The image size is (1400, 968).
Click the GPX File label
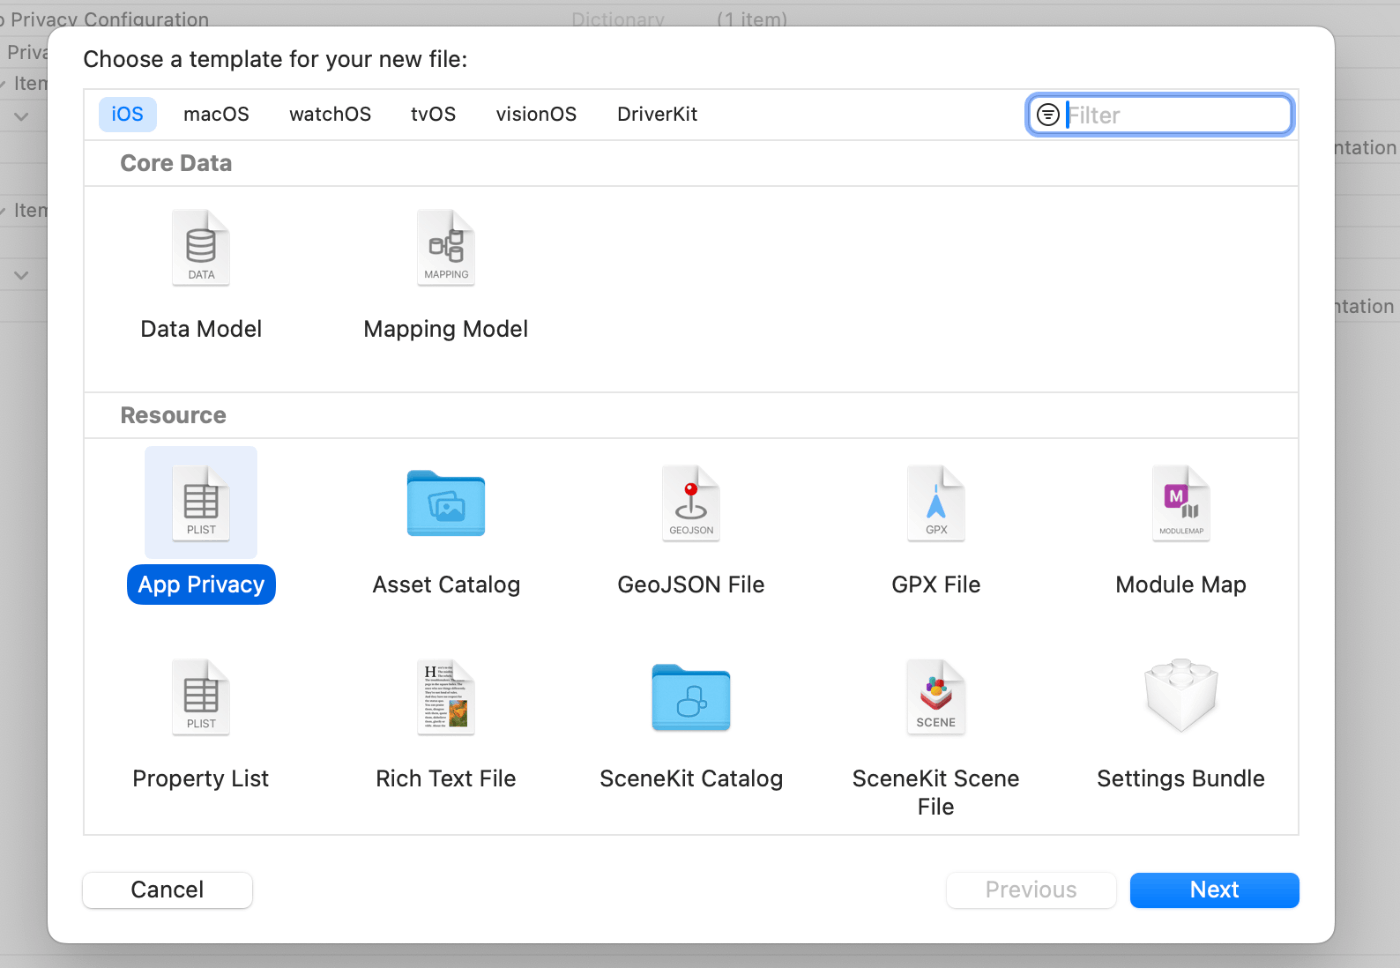coord(936,585)
